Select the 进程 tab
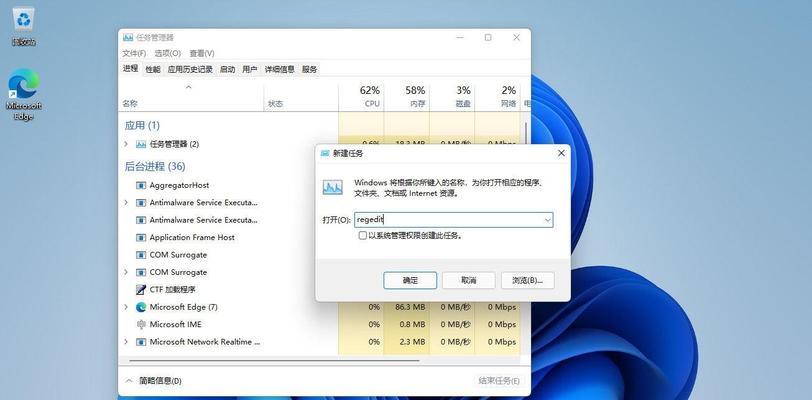This screenshot has height=400, width=812. 130,68
